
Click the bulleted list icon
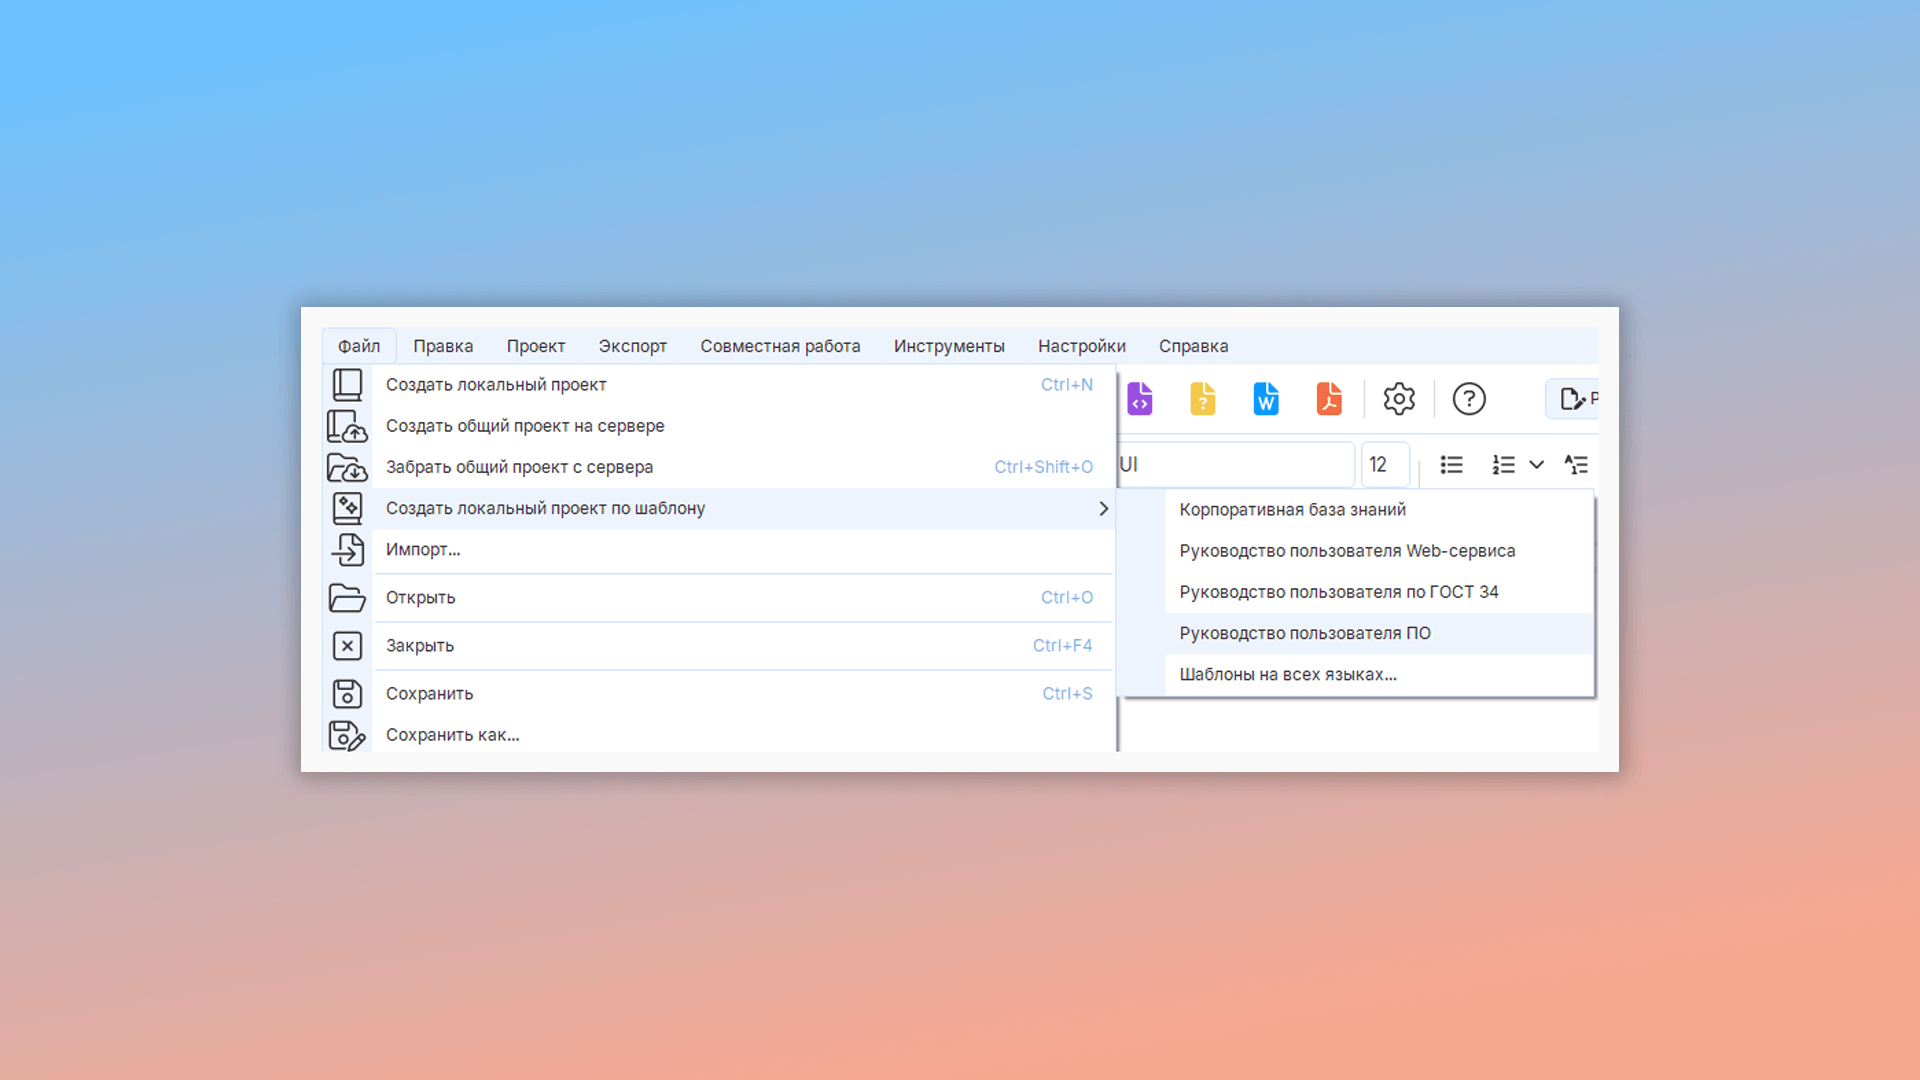coord(1451,465)
